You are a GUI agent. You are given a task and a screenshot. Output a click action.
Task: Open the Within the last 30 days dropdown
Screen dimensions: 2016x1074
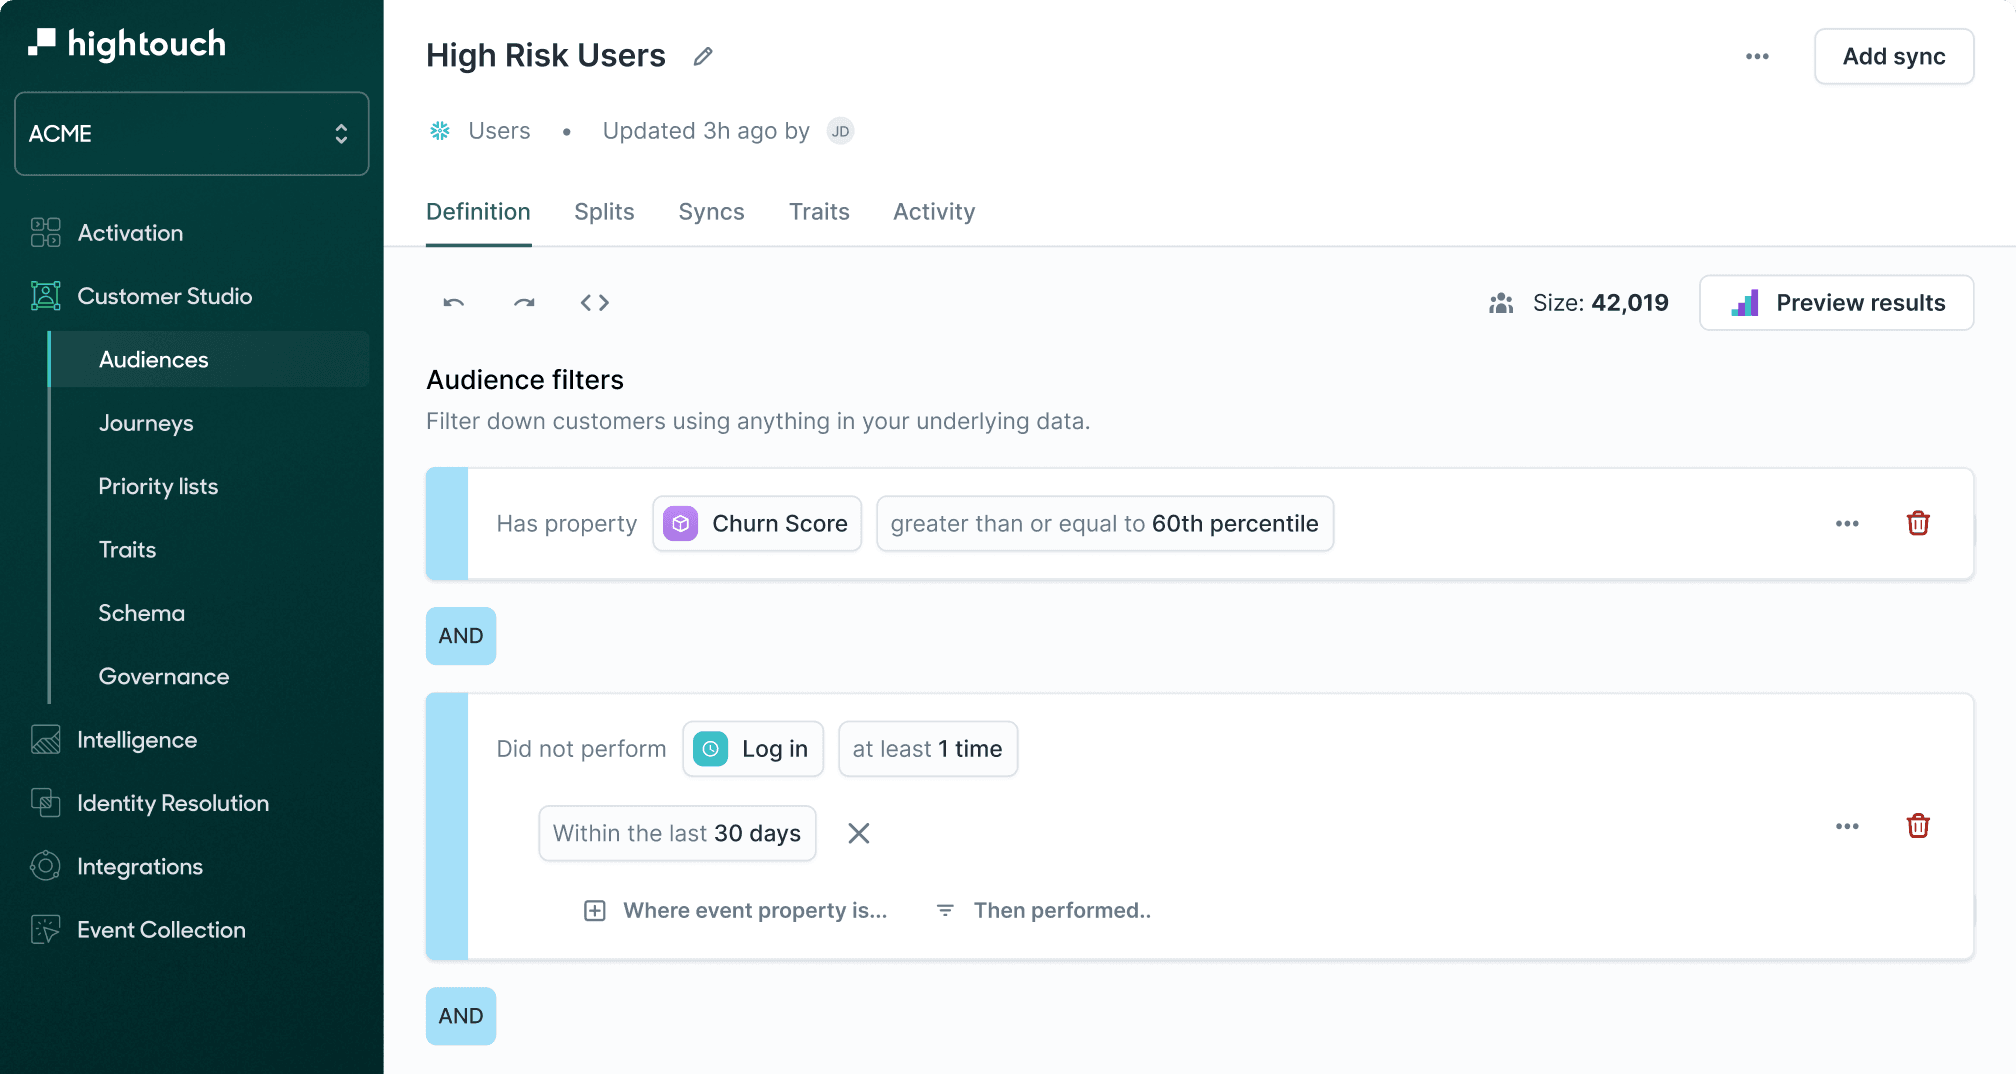pos(677,833)
